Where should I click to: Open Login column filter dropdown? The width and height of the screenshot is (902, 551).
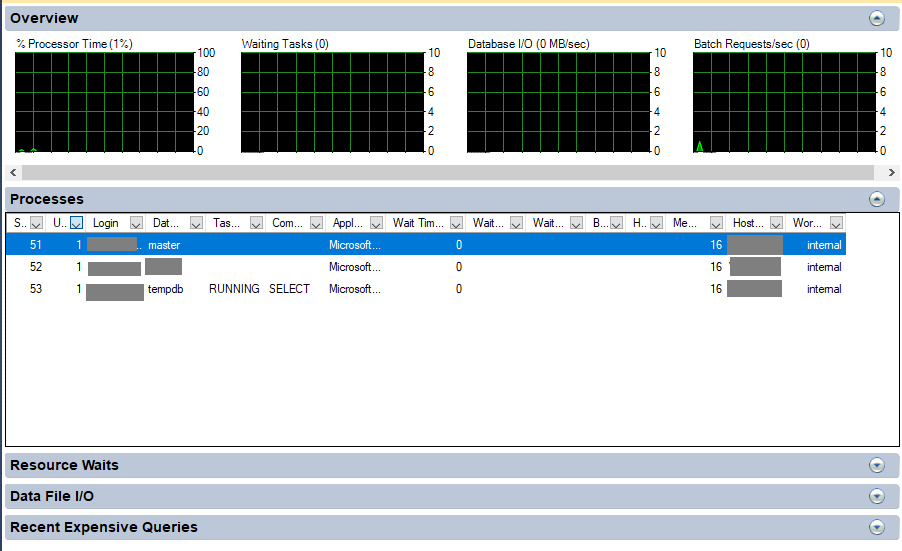(136, 223)
